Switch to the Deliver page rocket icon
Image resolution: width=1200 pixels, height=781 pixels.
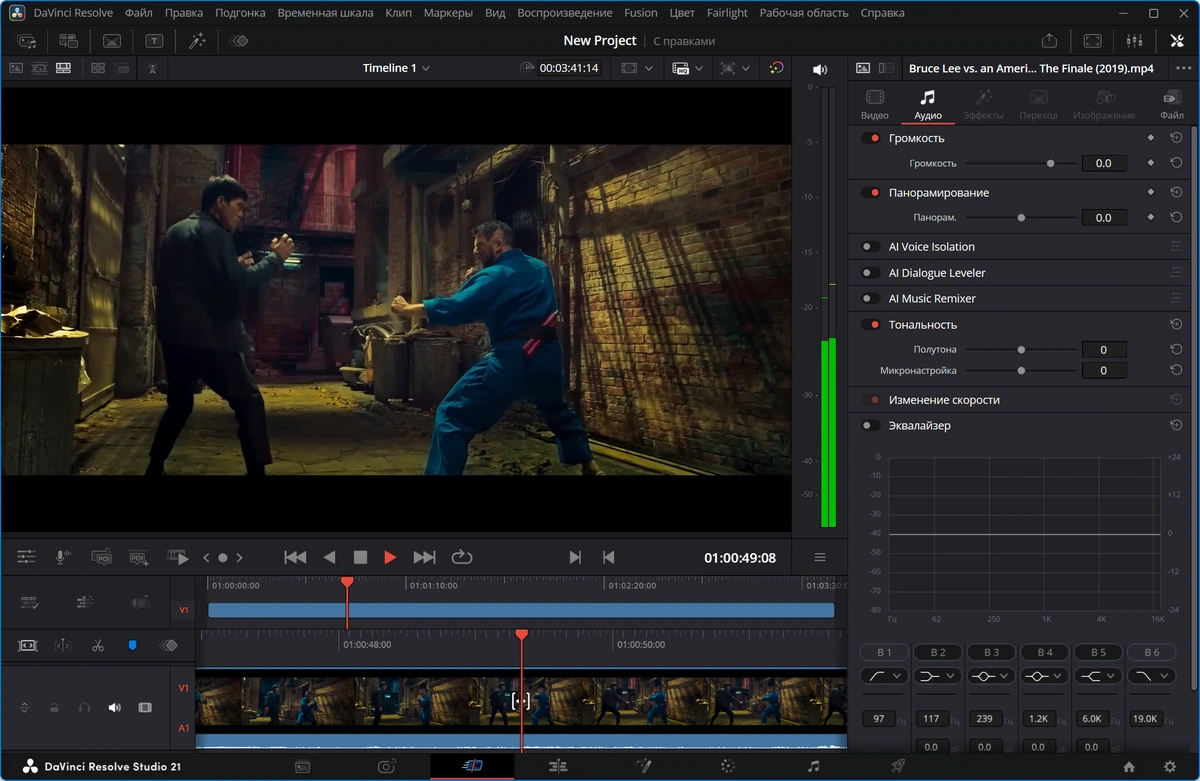[898, 766]
